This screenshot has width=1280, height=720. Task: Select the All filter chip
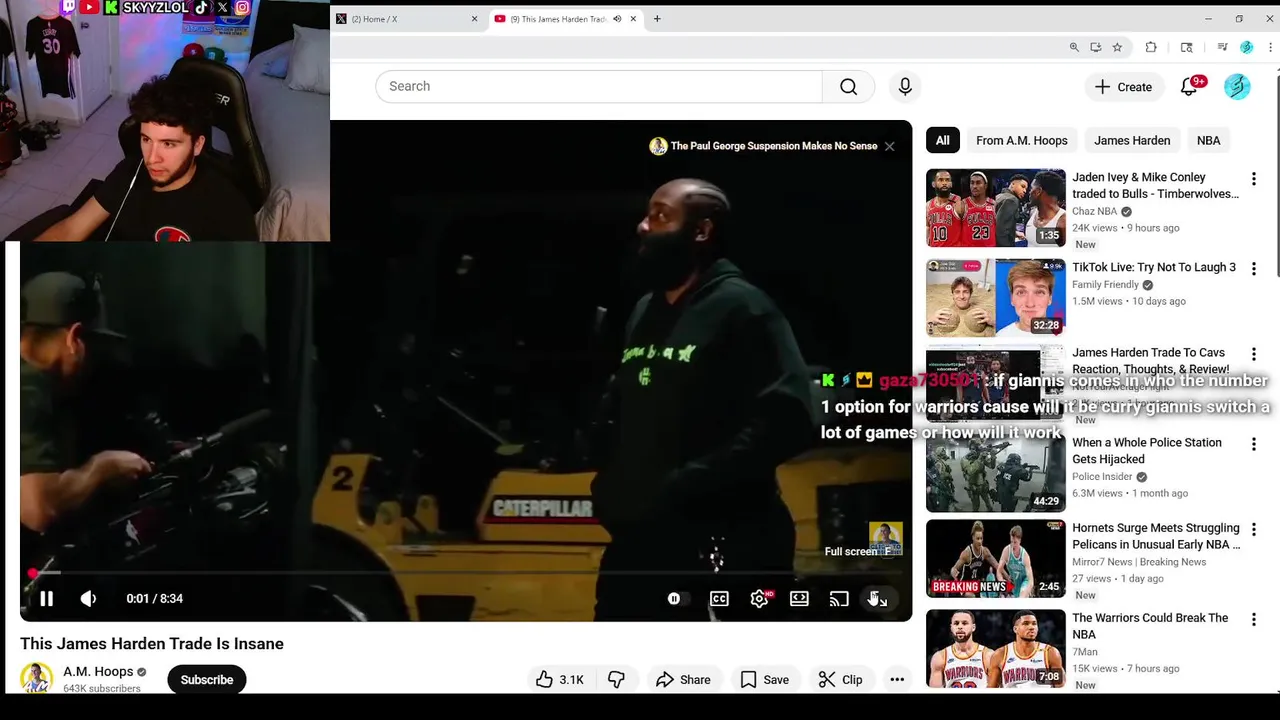[943, 140]
